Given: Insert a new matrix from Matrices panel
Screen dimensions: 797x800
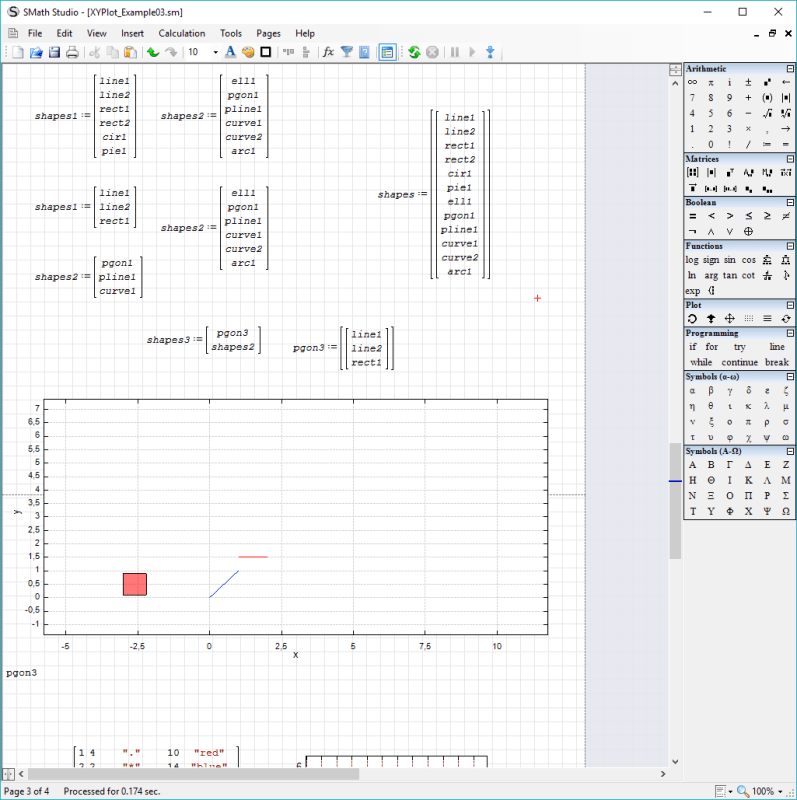Looking at the screenshot, I should pyautogui.click(x=692, y=173).
